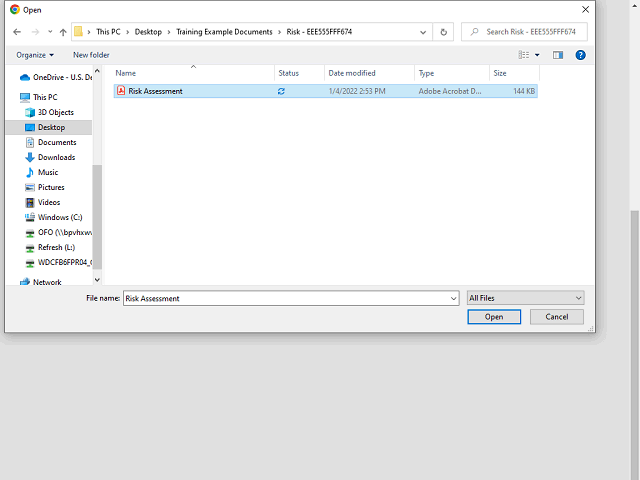Screen dimensions: 640x480
Task: Select This PC in navigation pane
Action: click(x=39, y=97)
